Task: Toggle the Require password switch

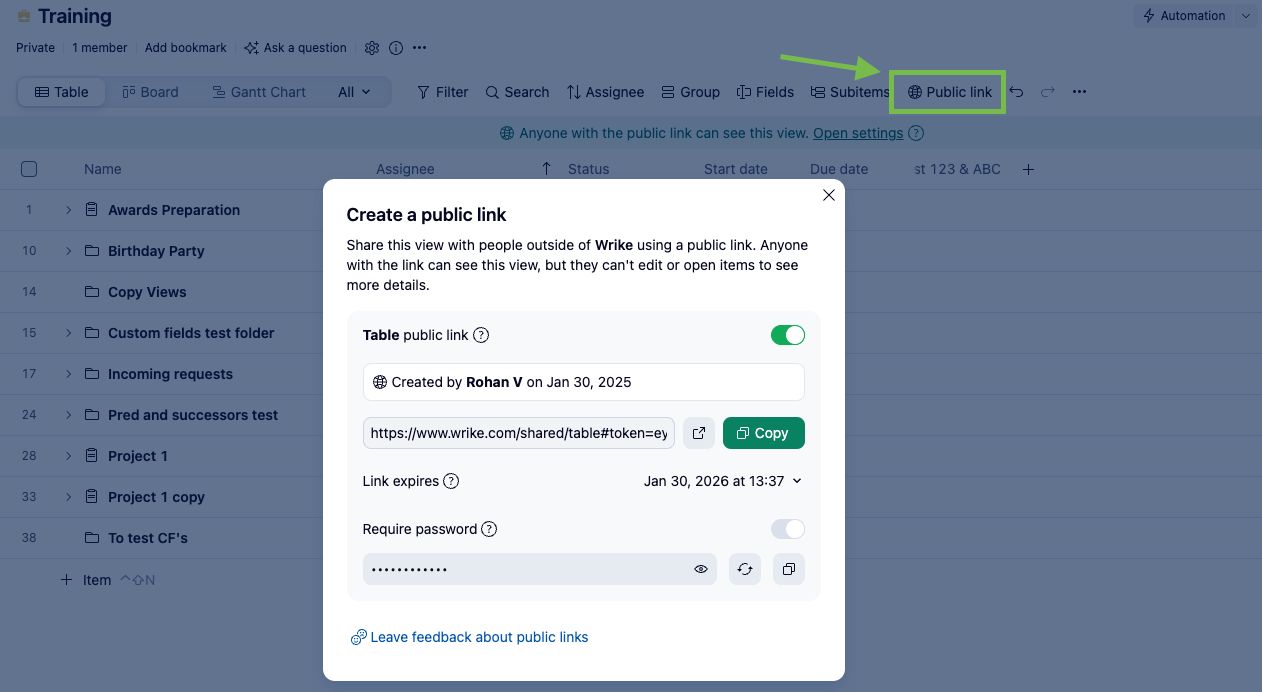Action: 788,529
